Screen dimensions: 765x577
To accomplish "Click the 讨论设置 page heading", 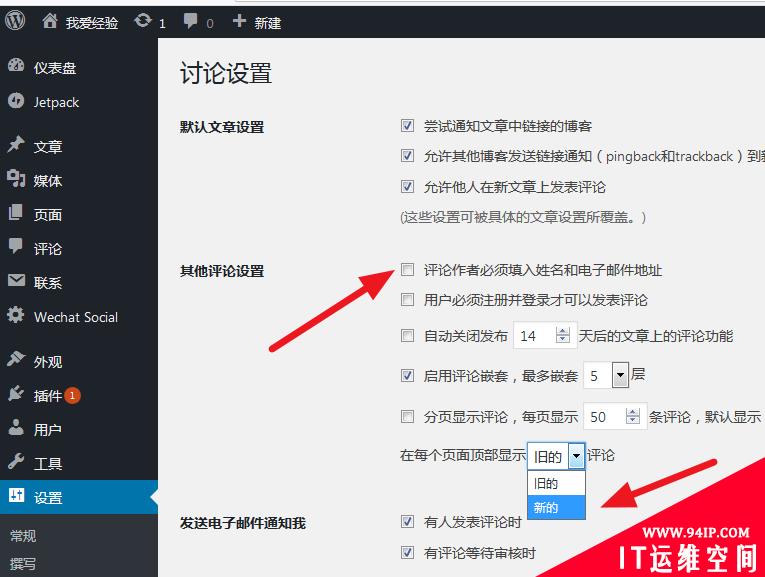I will [226, 73].
